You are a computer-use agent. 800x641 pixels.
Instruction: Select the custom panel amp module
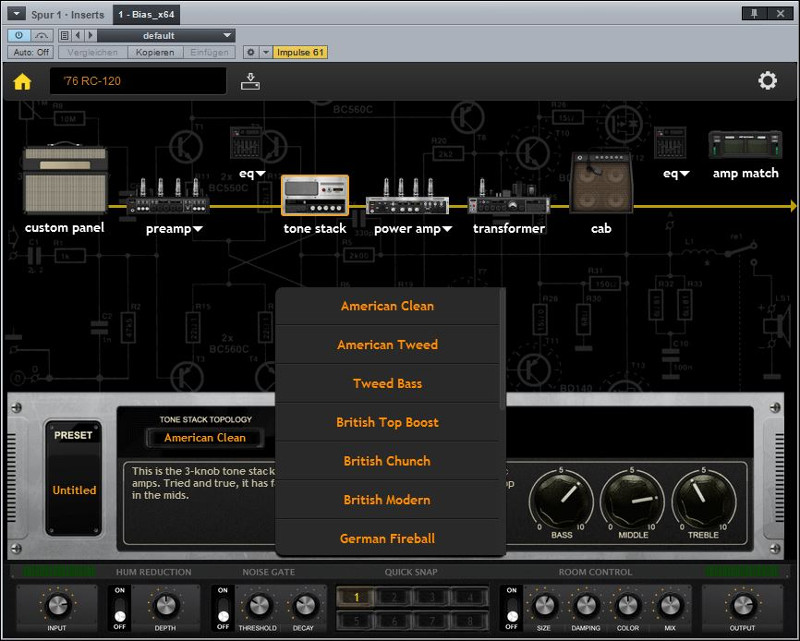click(x=65, y=180)
